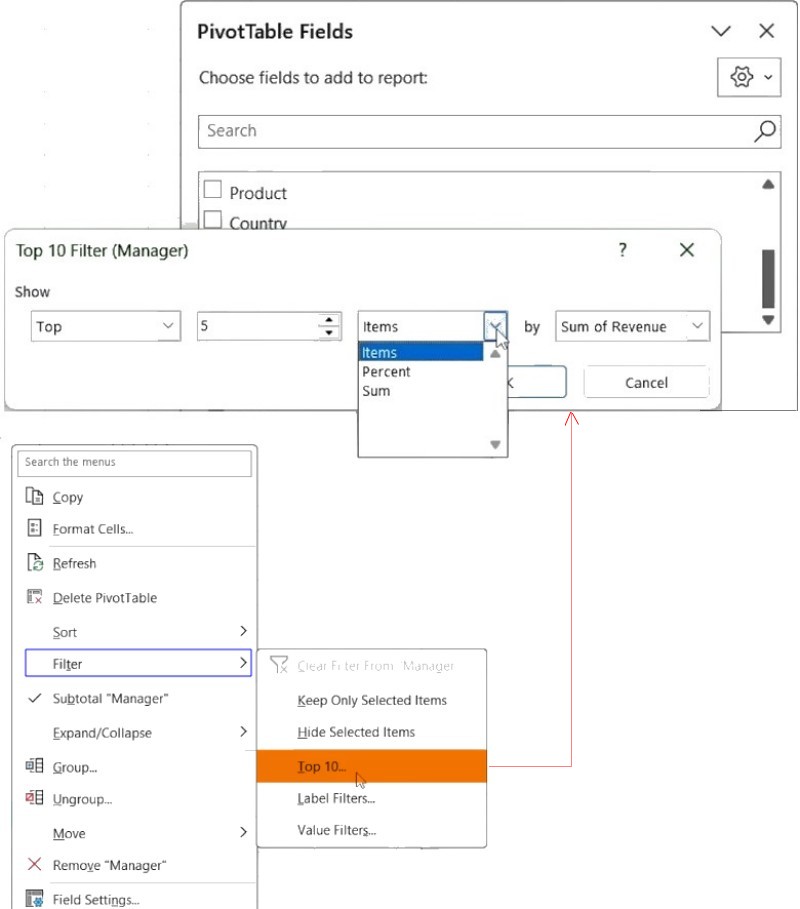The width and height of the screenshot is (800, 909).
Task: Check the Country field checkbox
Action: tap(212, 220)
